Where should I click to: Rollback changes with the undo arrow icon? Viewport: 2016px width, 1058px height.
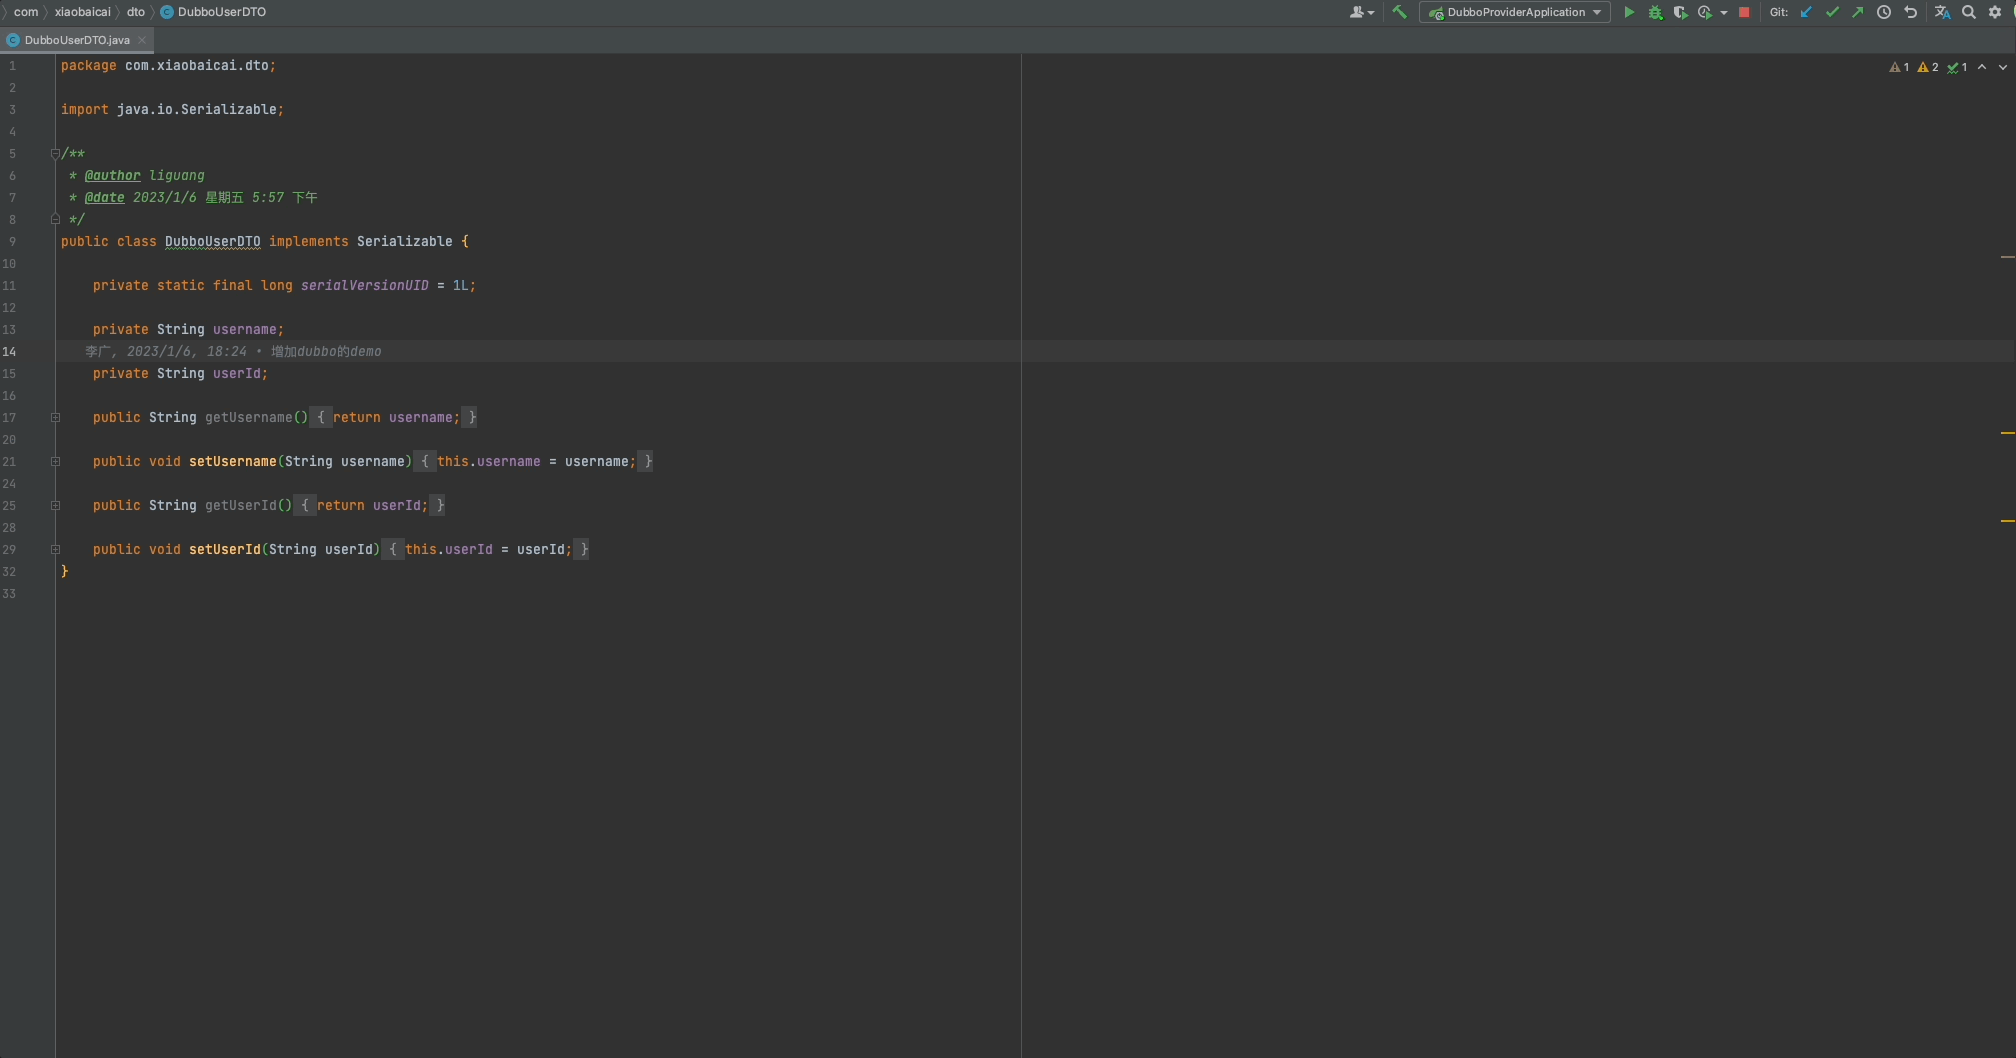[x=1911, y=12]
